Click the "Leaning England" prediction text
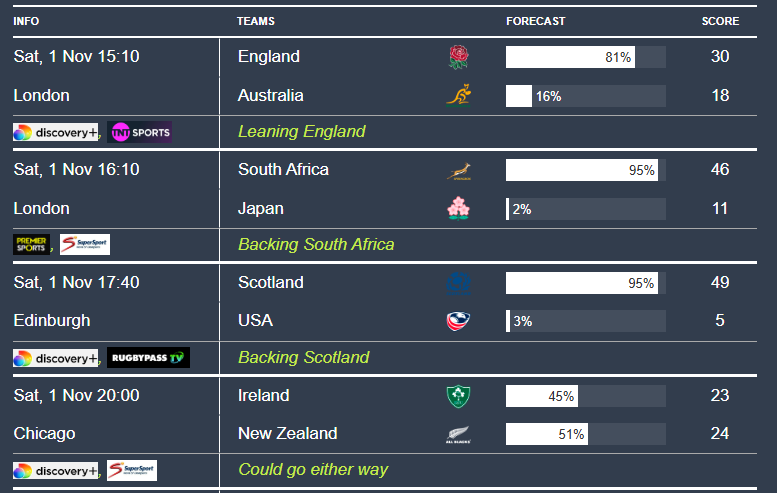 301,131
